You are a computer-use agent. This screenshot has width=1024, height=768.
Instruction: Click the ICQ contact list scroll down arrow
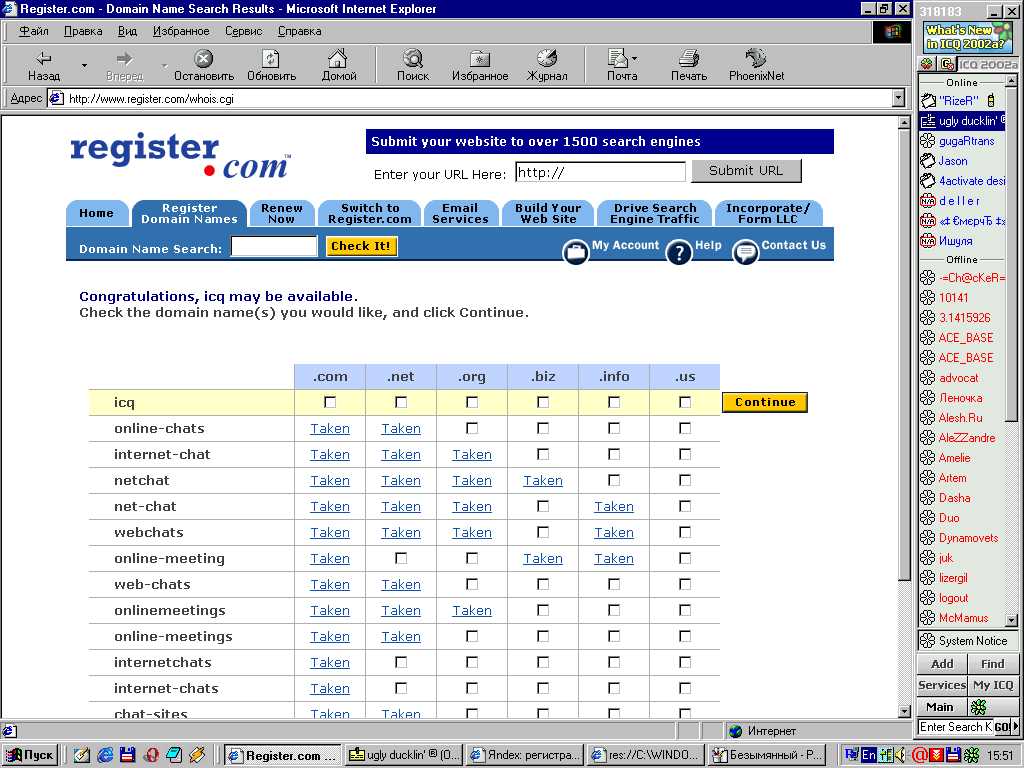coord(1011,620)
